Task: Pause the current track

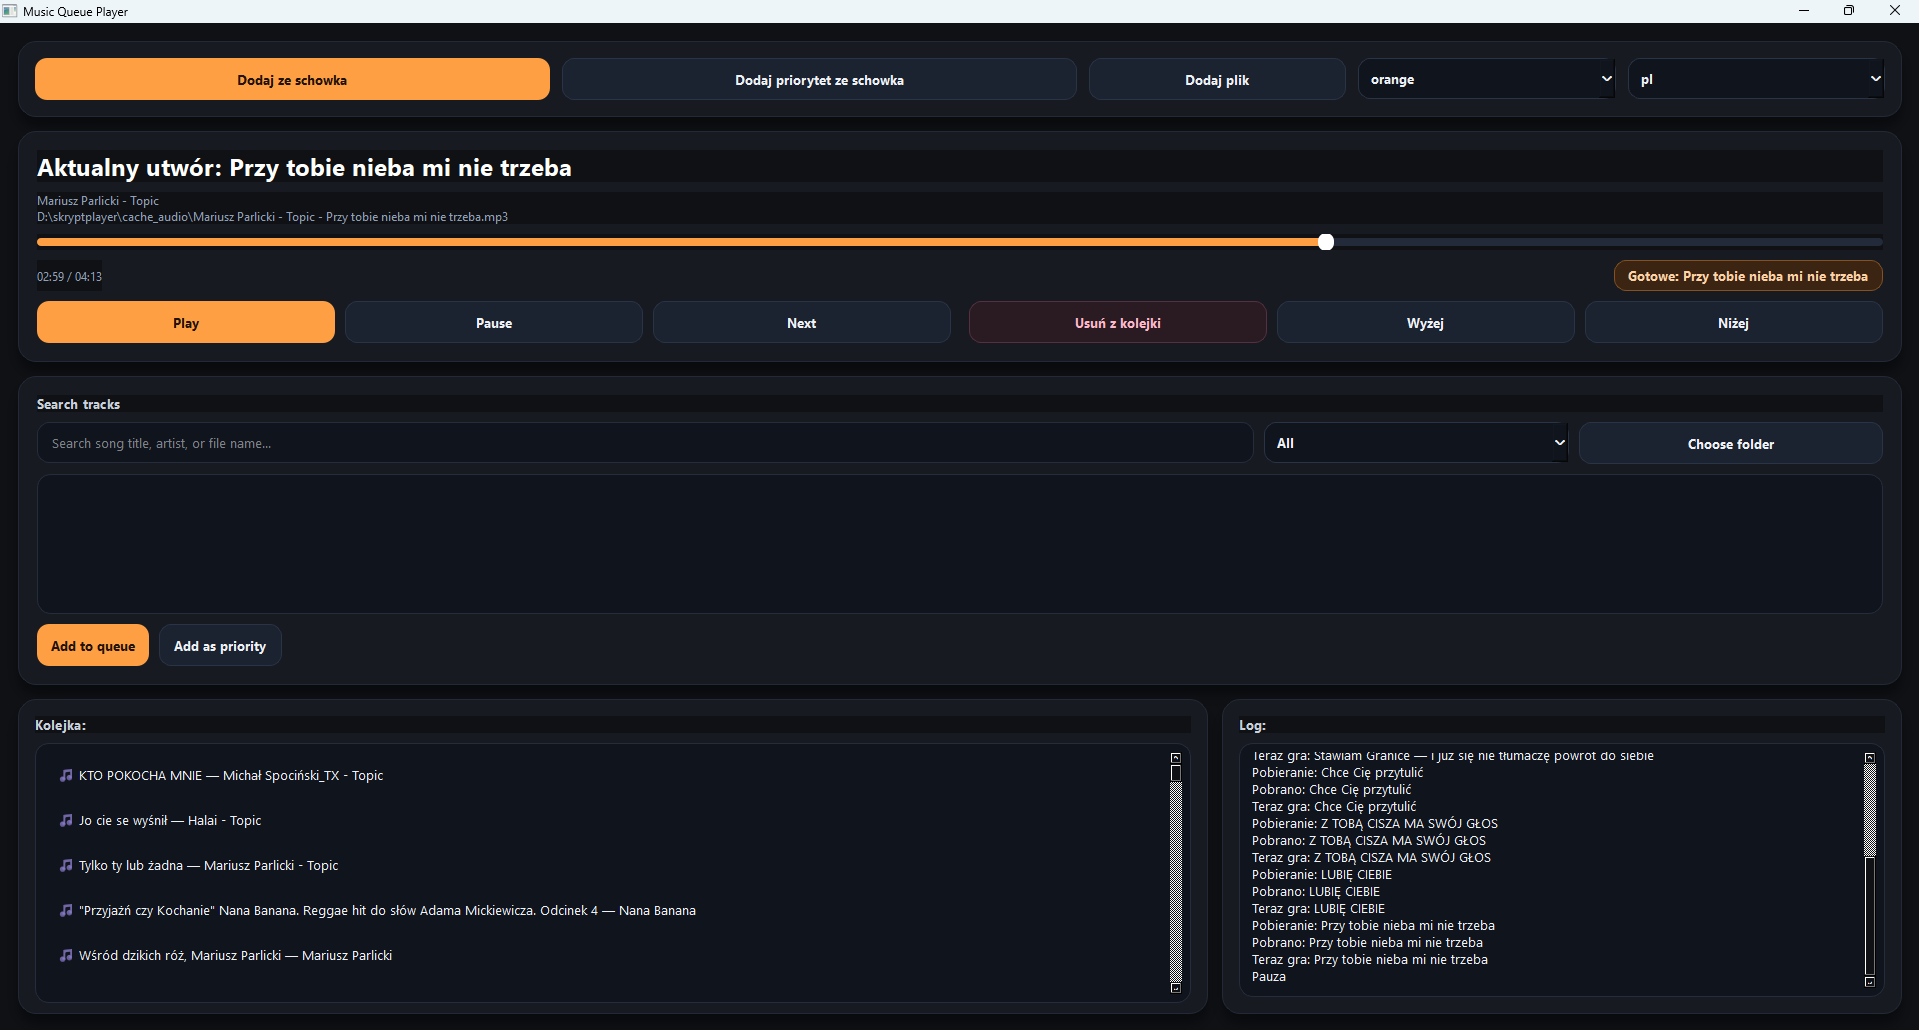Action: pos(493,323)
